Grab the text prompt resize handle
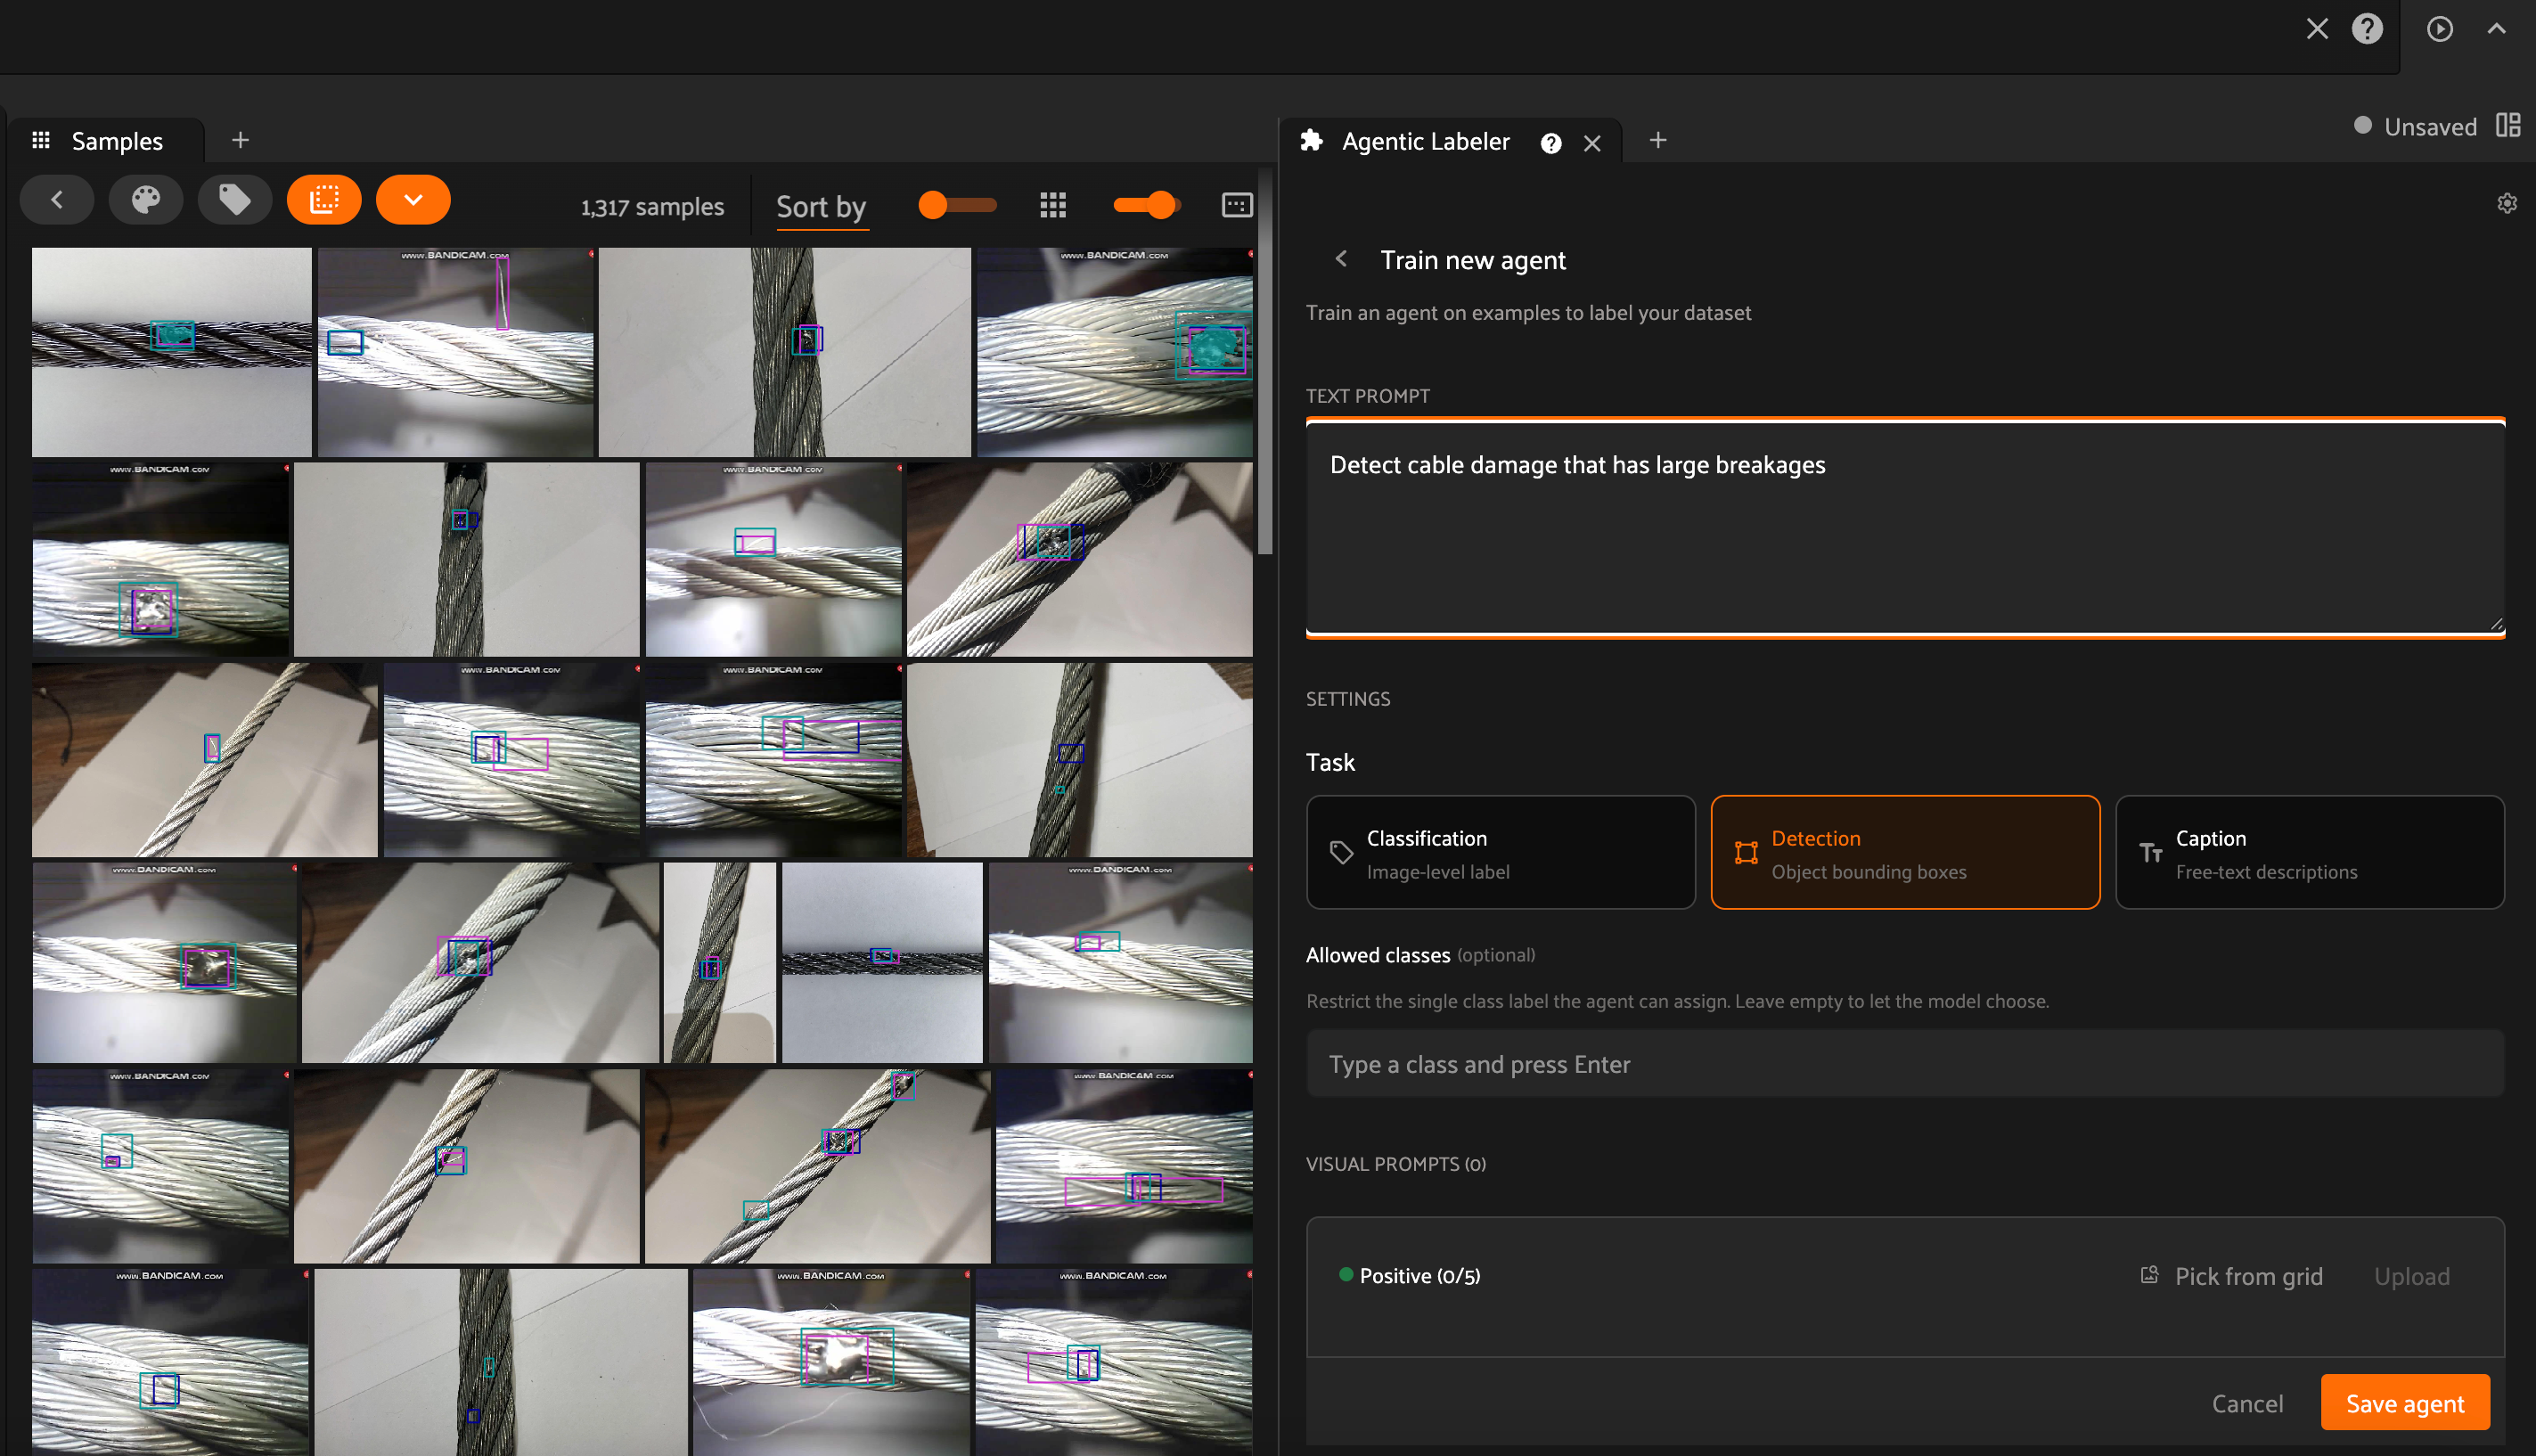 (2496, 624)
